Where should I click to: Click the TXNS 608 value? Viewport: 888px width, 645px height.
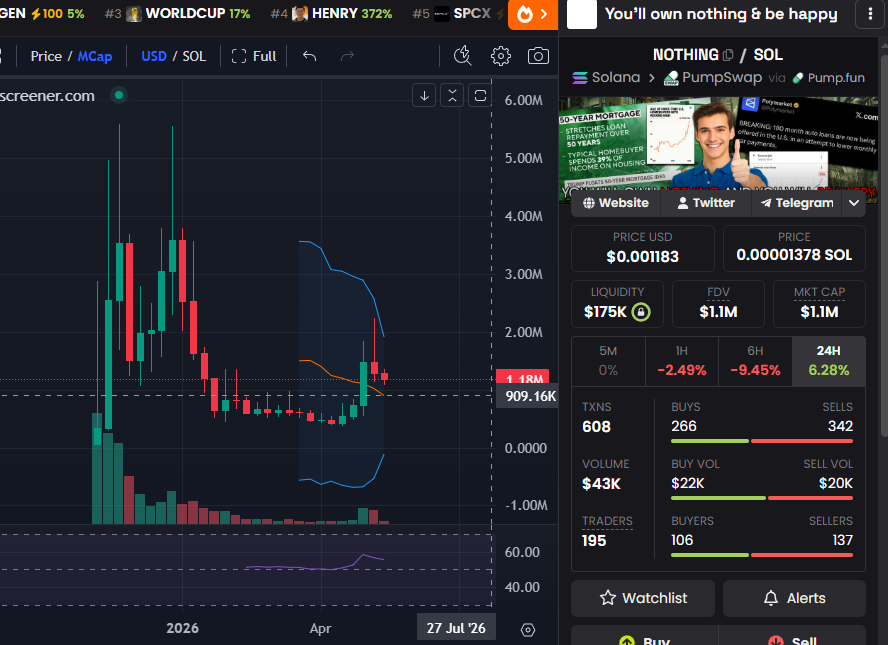596,426
